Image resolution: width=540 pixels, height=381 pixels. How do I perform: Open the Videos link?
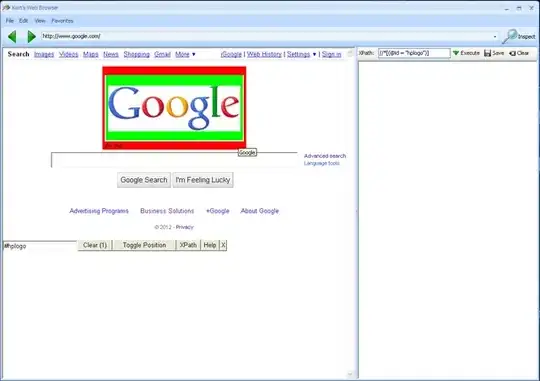(69, 54)
